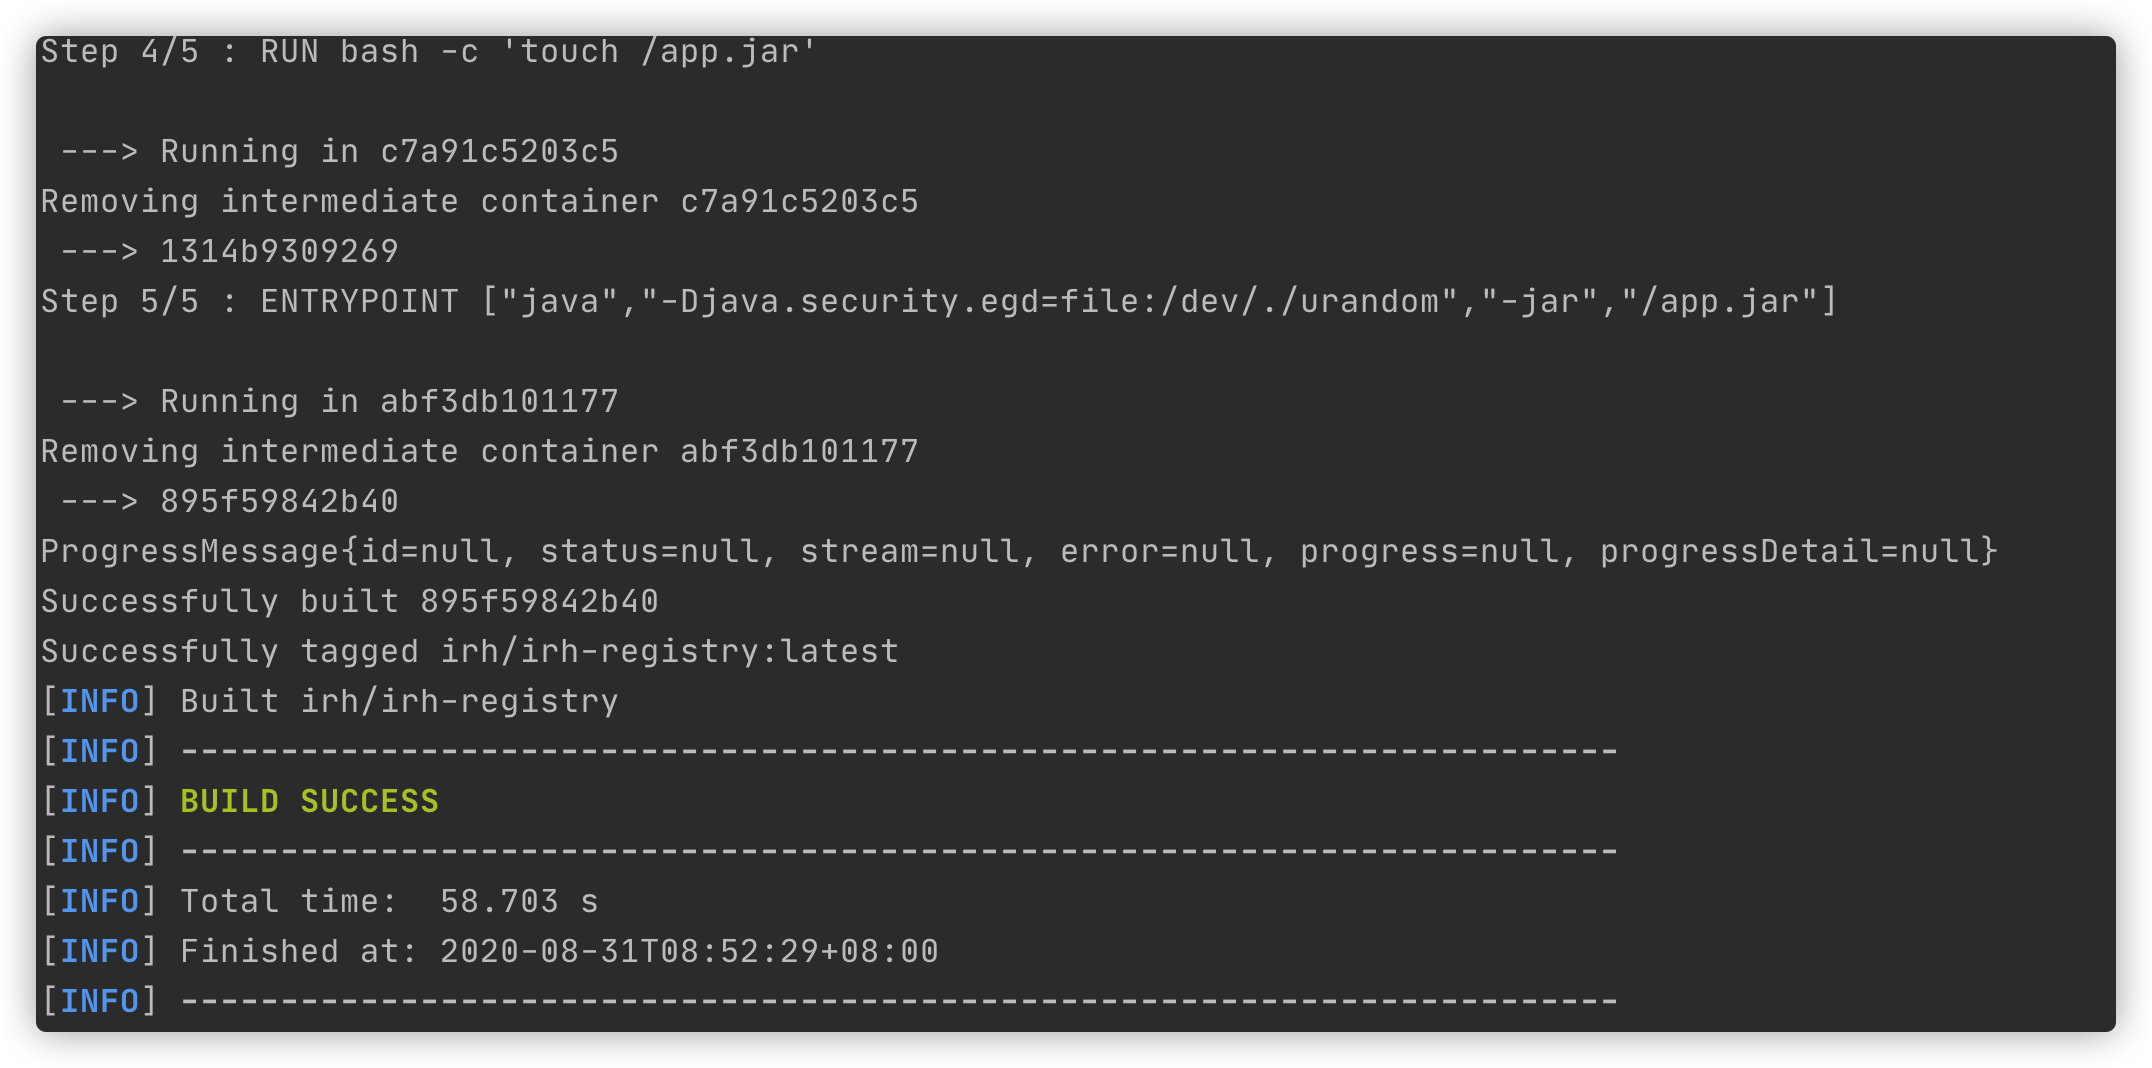This screenshot has height=1068, width=2152.
Task: Click the 'Running in abf3db101177' line
Action: (340, 402)
